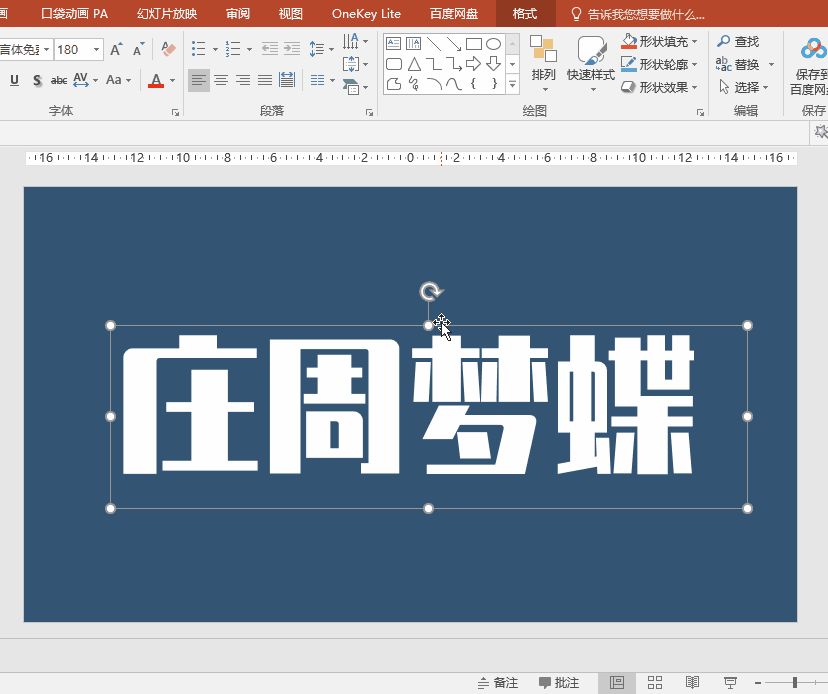Viewport: 828px width, 694px height.
Task: Open the View (视图) ribbon tab
Action: (290, 14)
